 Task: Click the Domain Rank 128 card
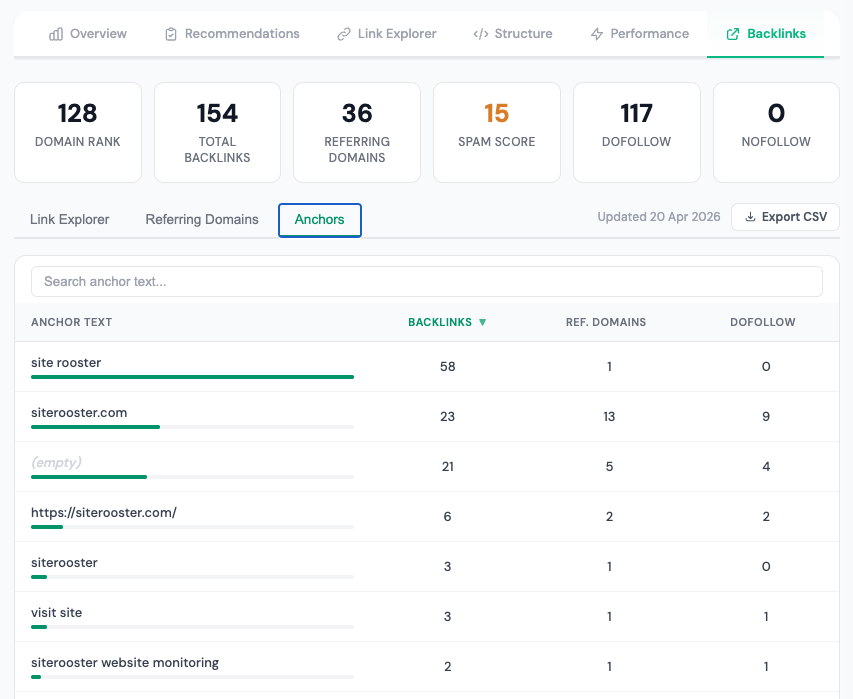pyautogui.click(x=78, y=132)
